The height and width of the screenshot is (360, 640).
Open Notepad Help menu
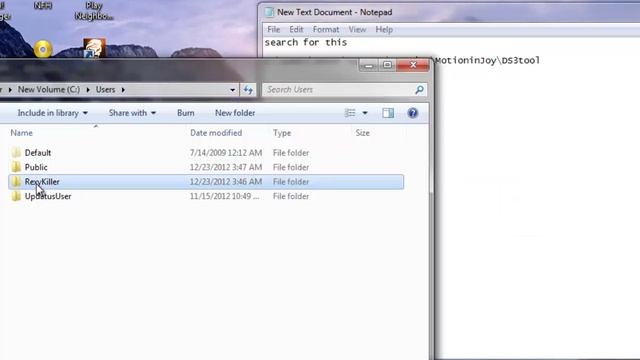click(384, 29)
